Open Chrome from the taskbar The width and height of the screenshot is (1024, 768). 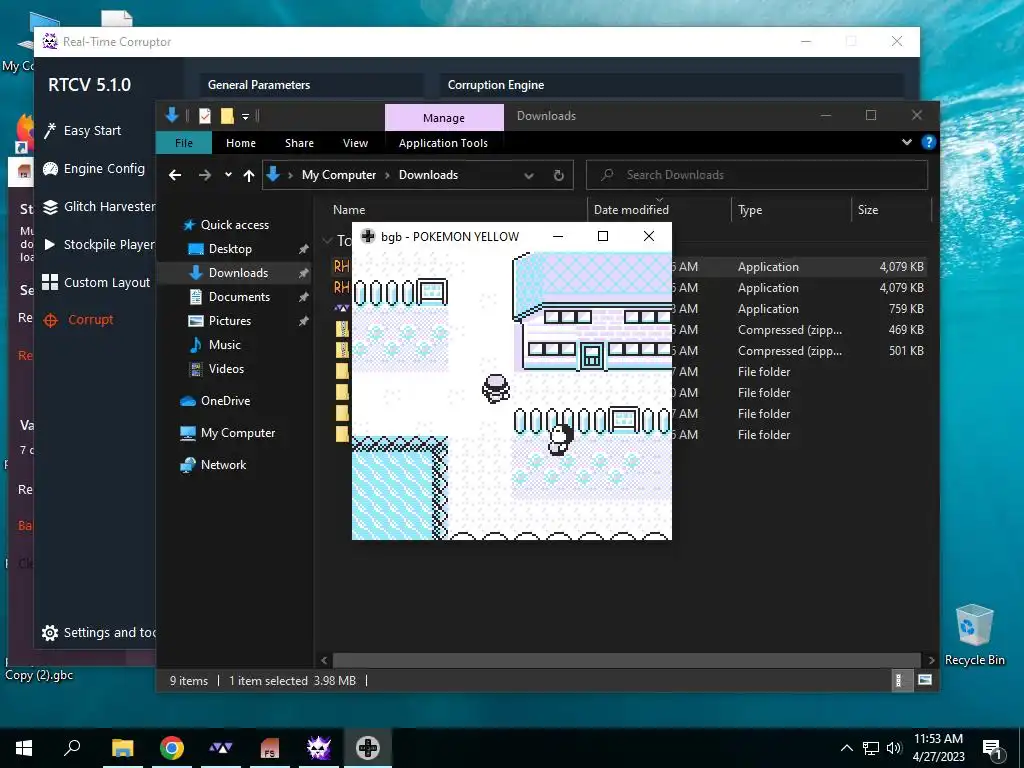172,748
